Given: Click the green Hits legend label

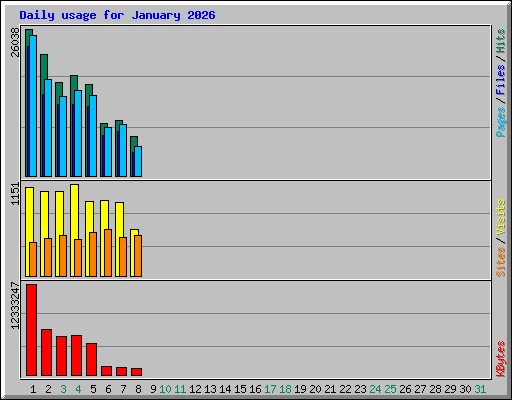Looking at the screenshot, I should pyautogui.click(x=501, y=41).
